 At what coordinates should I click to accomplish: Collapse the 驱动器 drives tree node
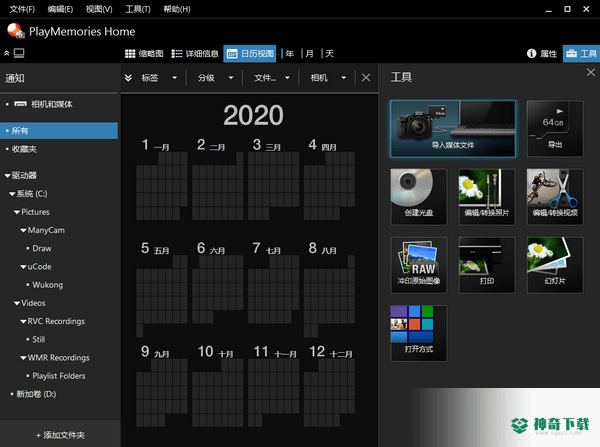click(7, 176)
